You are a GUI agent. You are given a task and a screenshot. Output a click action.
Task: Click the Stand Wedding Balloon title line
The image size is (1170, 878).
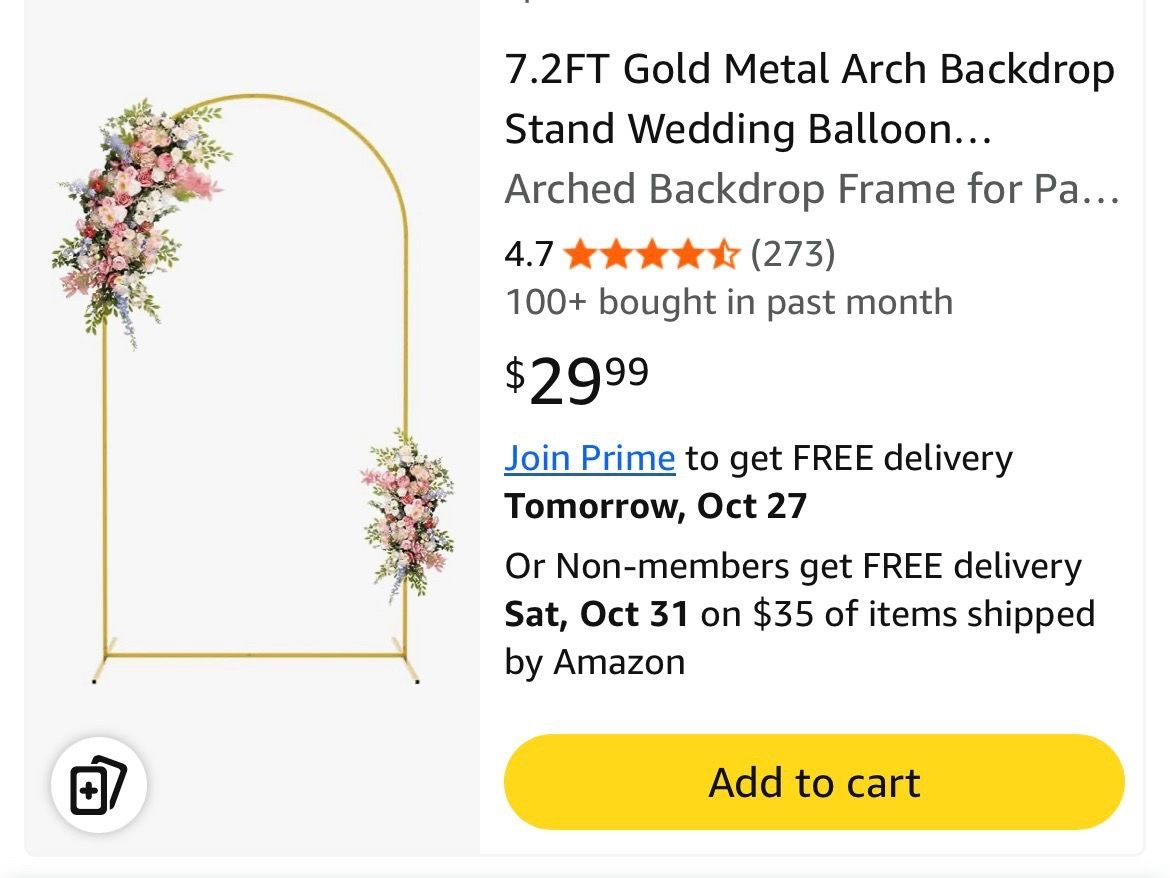(x=748, y=129)
